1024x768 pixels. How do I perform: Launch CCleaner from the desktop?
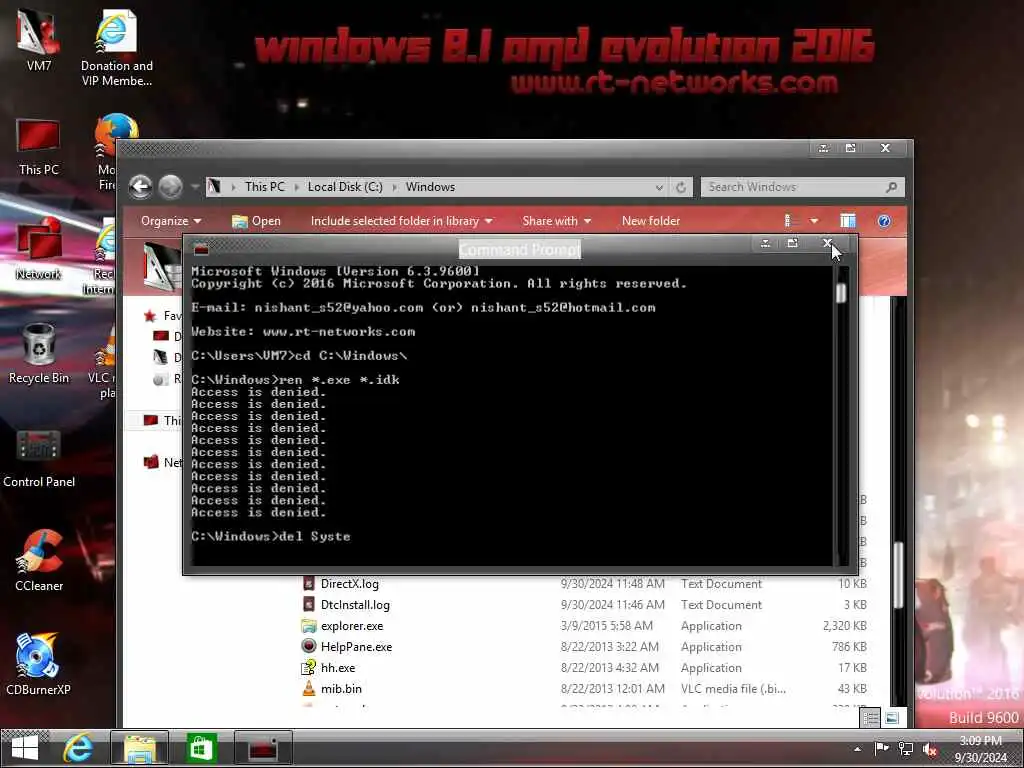click(x=39, y=560)
